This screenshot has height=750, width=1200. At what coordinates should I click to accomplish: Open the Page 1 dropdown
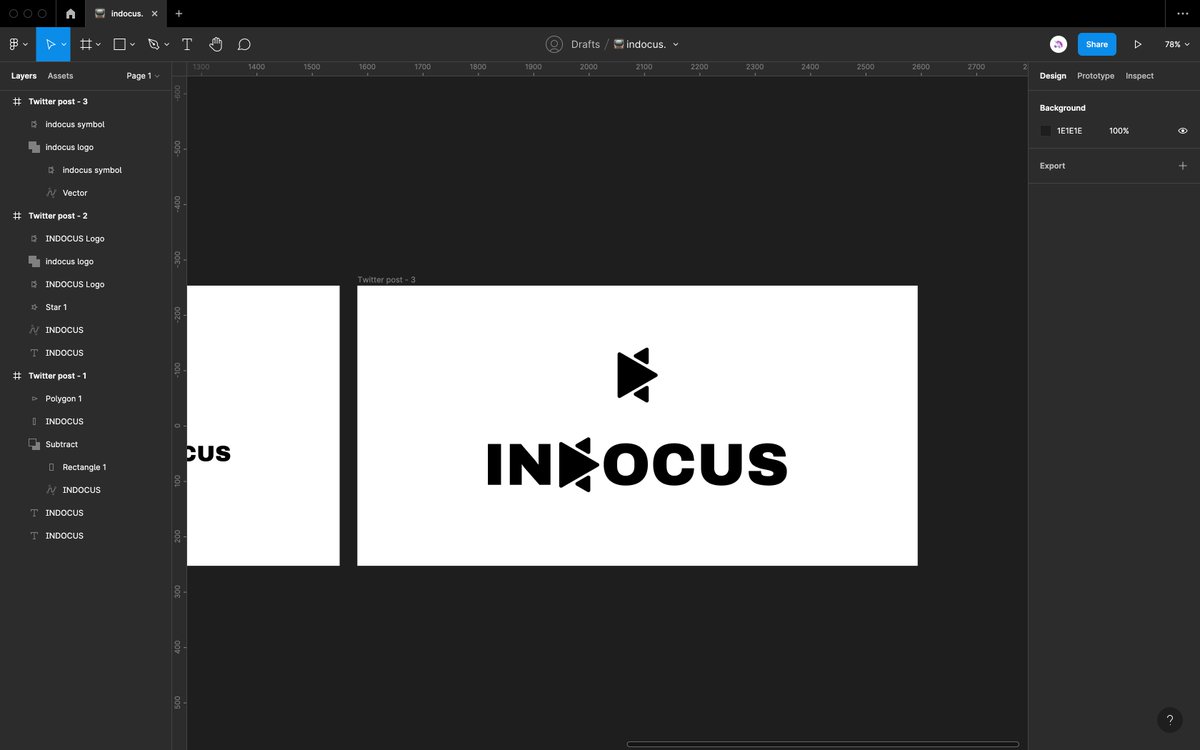click(x=142, y=76)
